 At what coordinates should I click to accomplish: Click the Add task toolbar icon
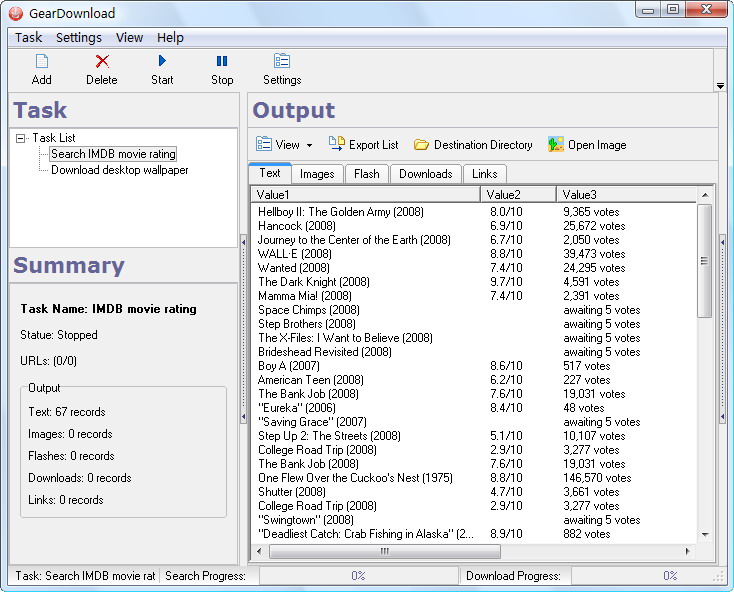pyautogui.click(x=42, y=62)
